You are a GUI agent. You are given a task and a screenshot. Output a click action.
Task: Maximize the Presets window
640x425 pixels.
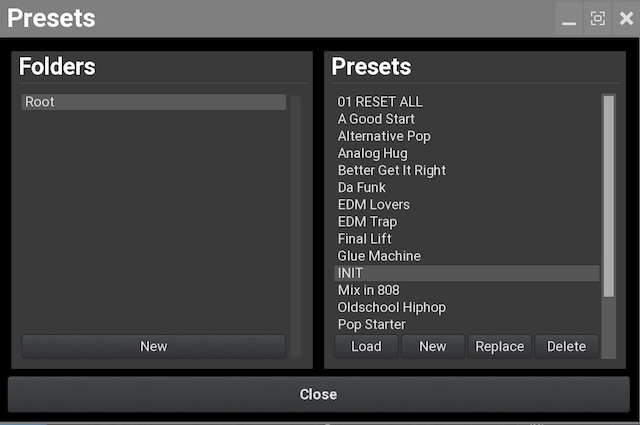pyautogui.click(x=597, y=19)
